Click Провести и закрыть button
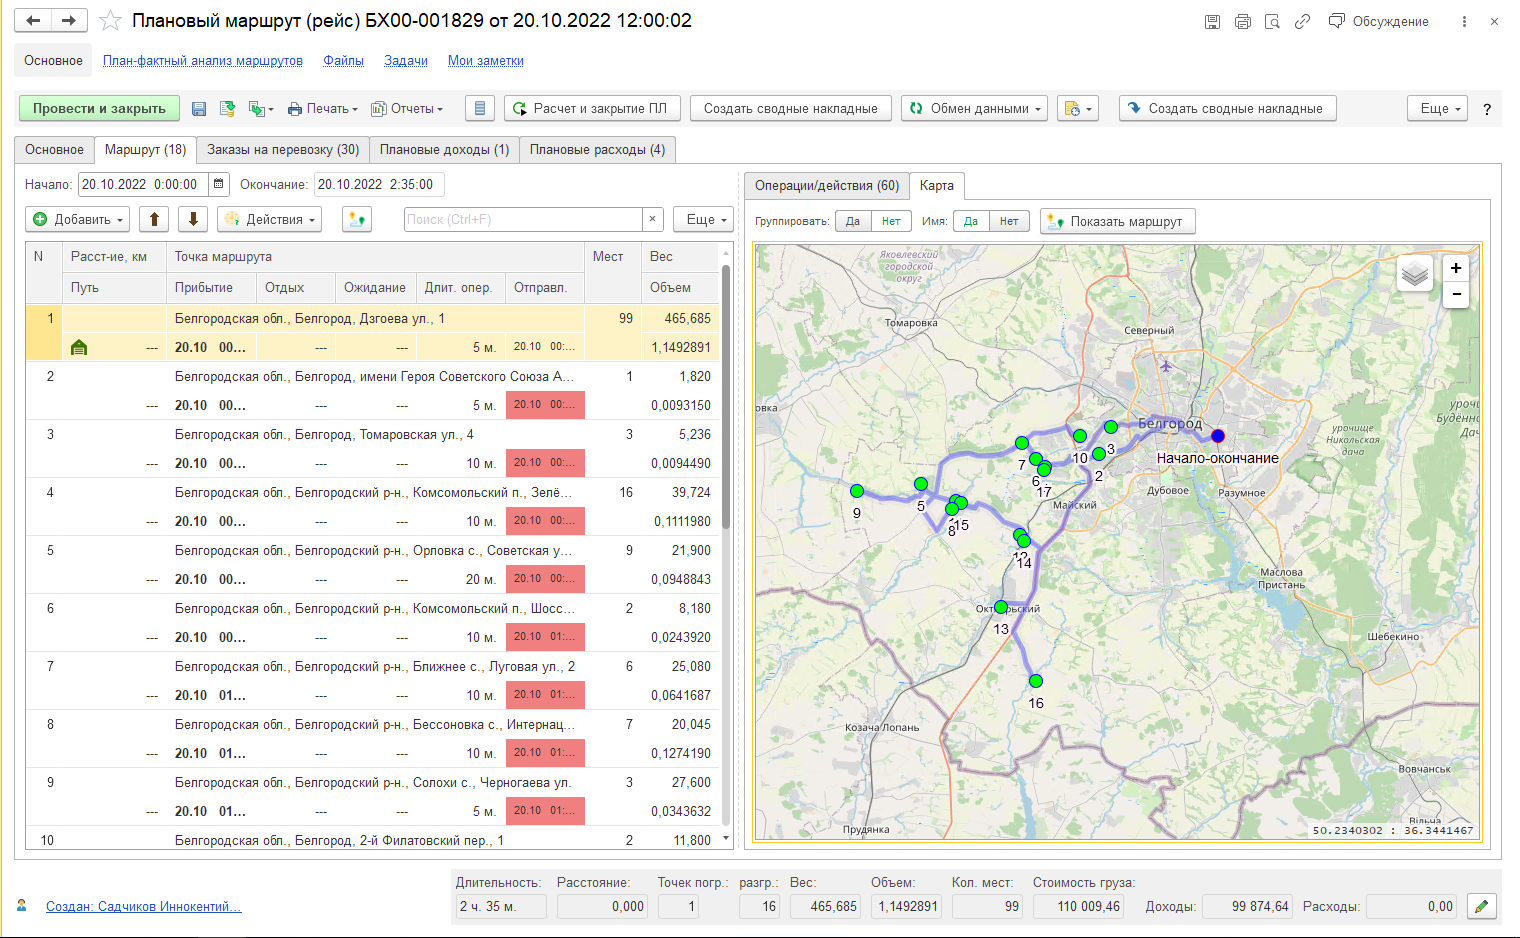This screenshot has height=938, width=1520. pyautogui.click(x=99, y=108)
